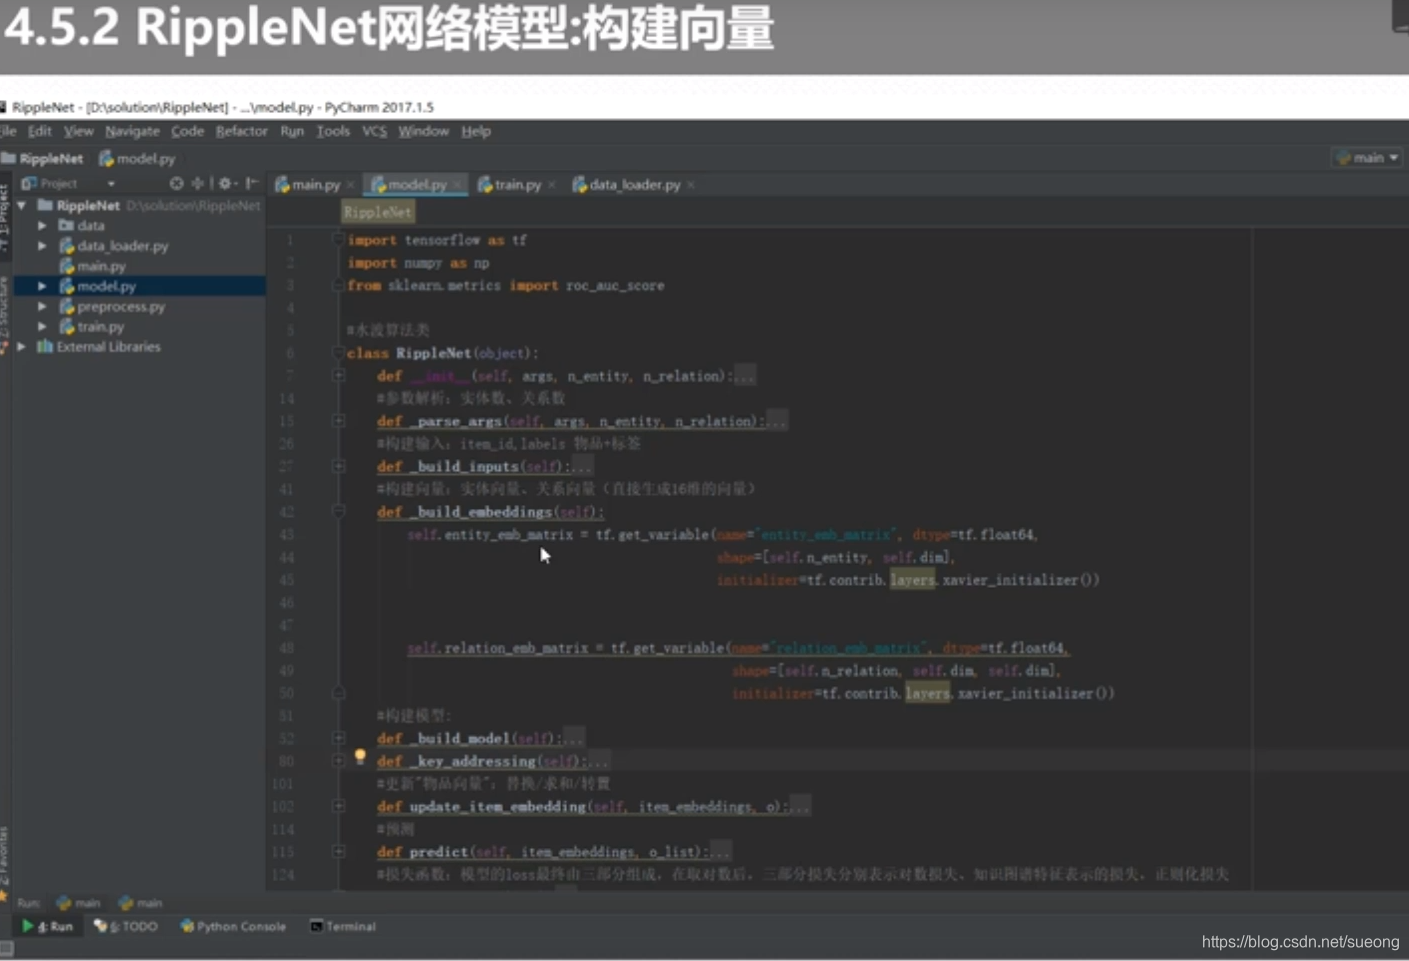Viewport: 1409px width, 961px height.
Task: Switch to train.py editor tab
Action: [516, 184]
